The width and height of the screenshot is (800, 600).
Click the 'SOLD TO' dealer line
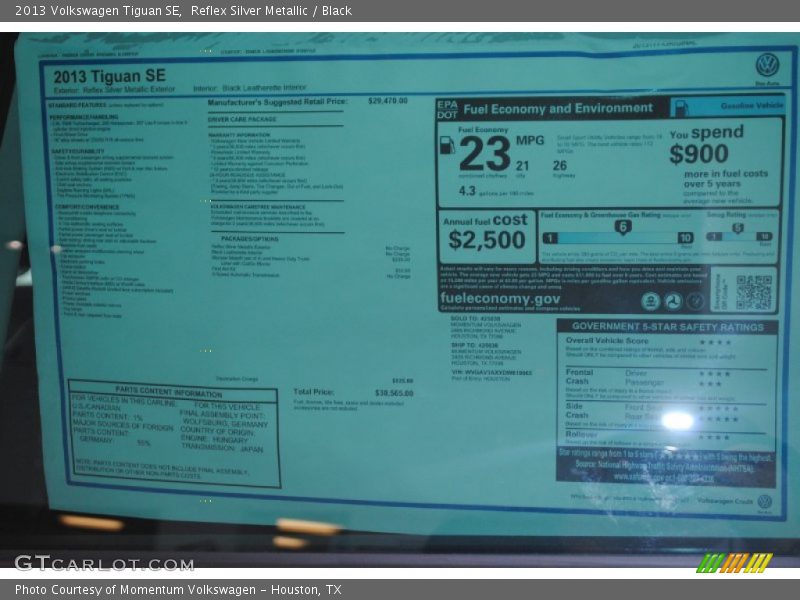point(476,318)
